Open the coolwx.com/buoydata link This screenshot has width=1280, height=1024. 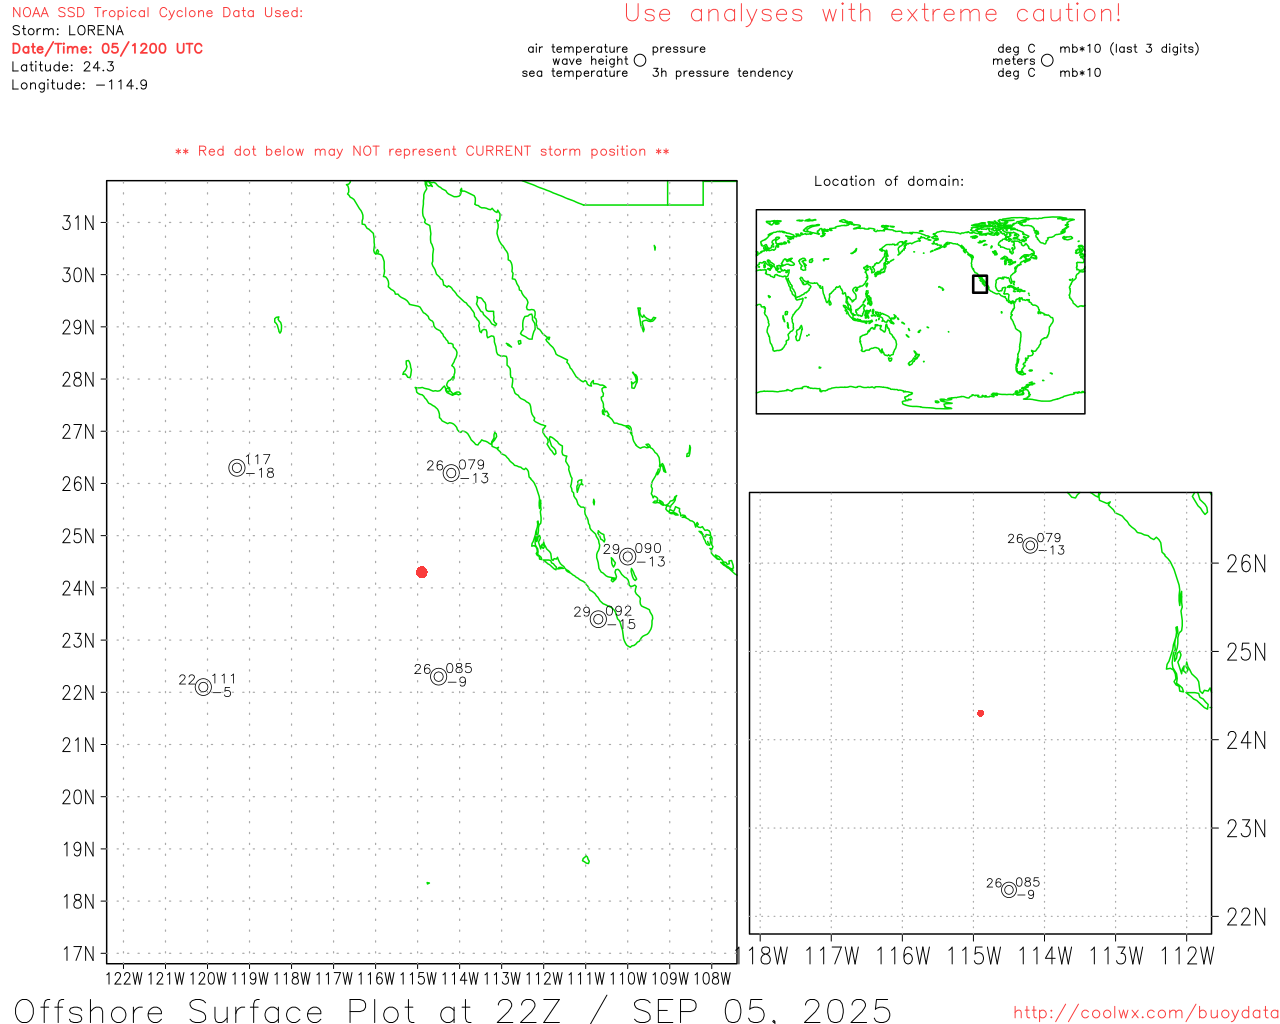(1146, 1013)
